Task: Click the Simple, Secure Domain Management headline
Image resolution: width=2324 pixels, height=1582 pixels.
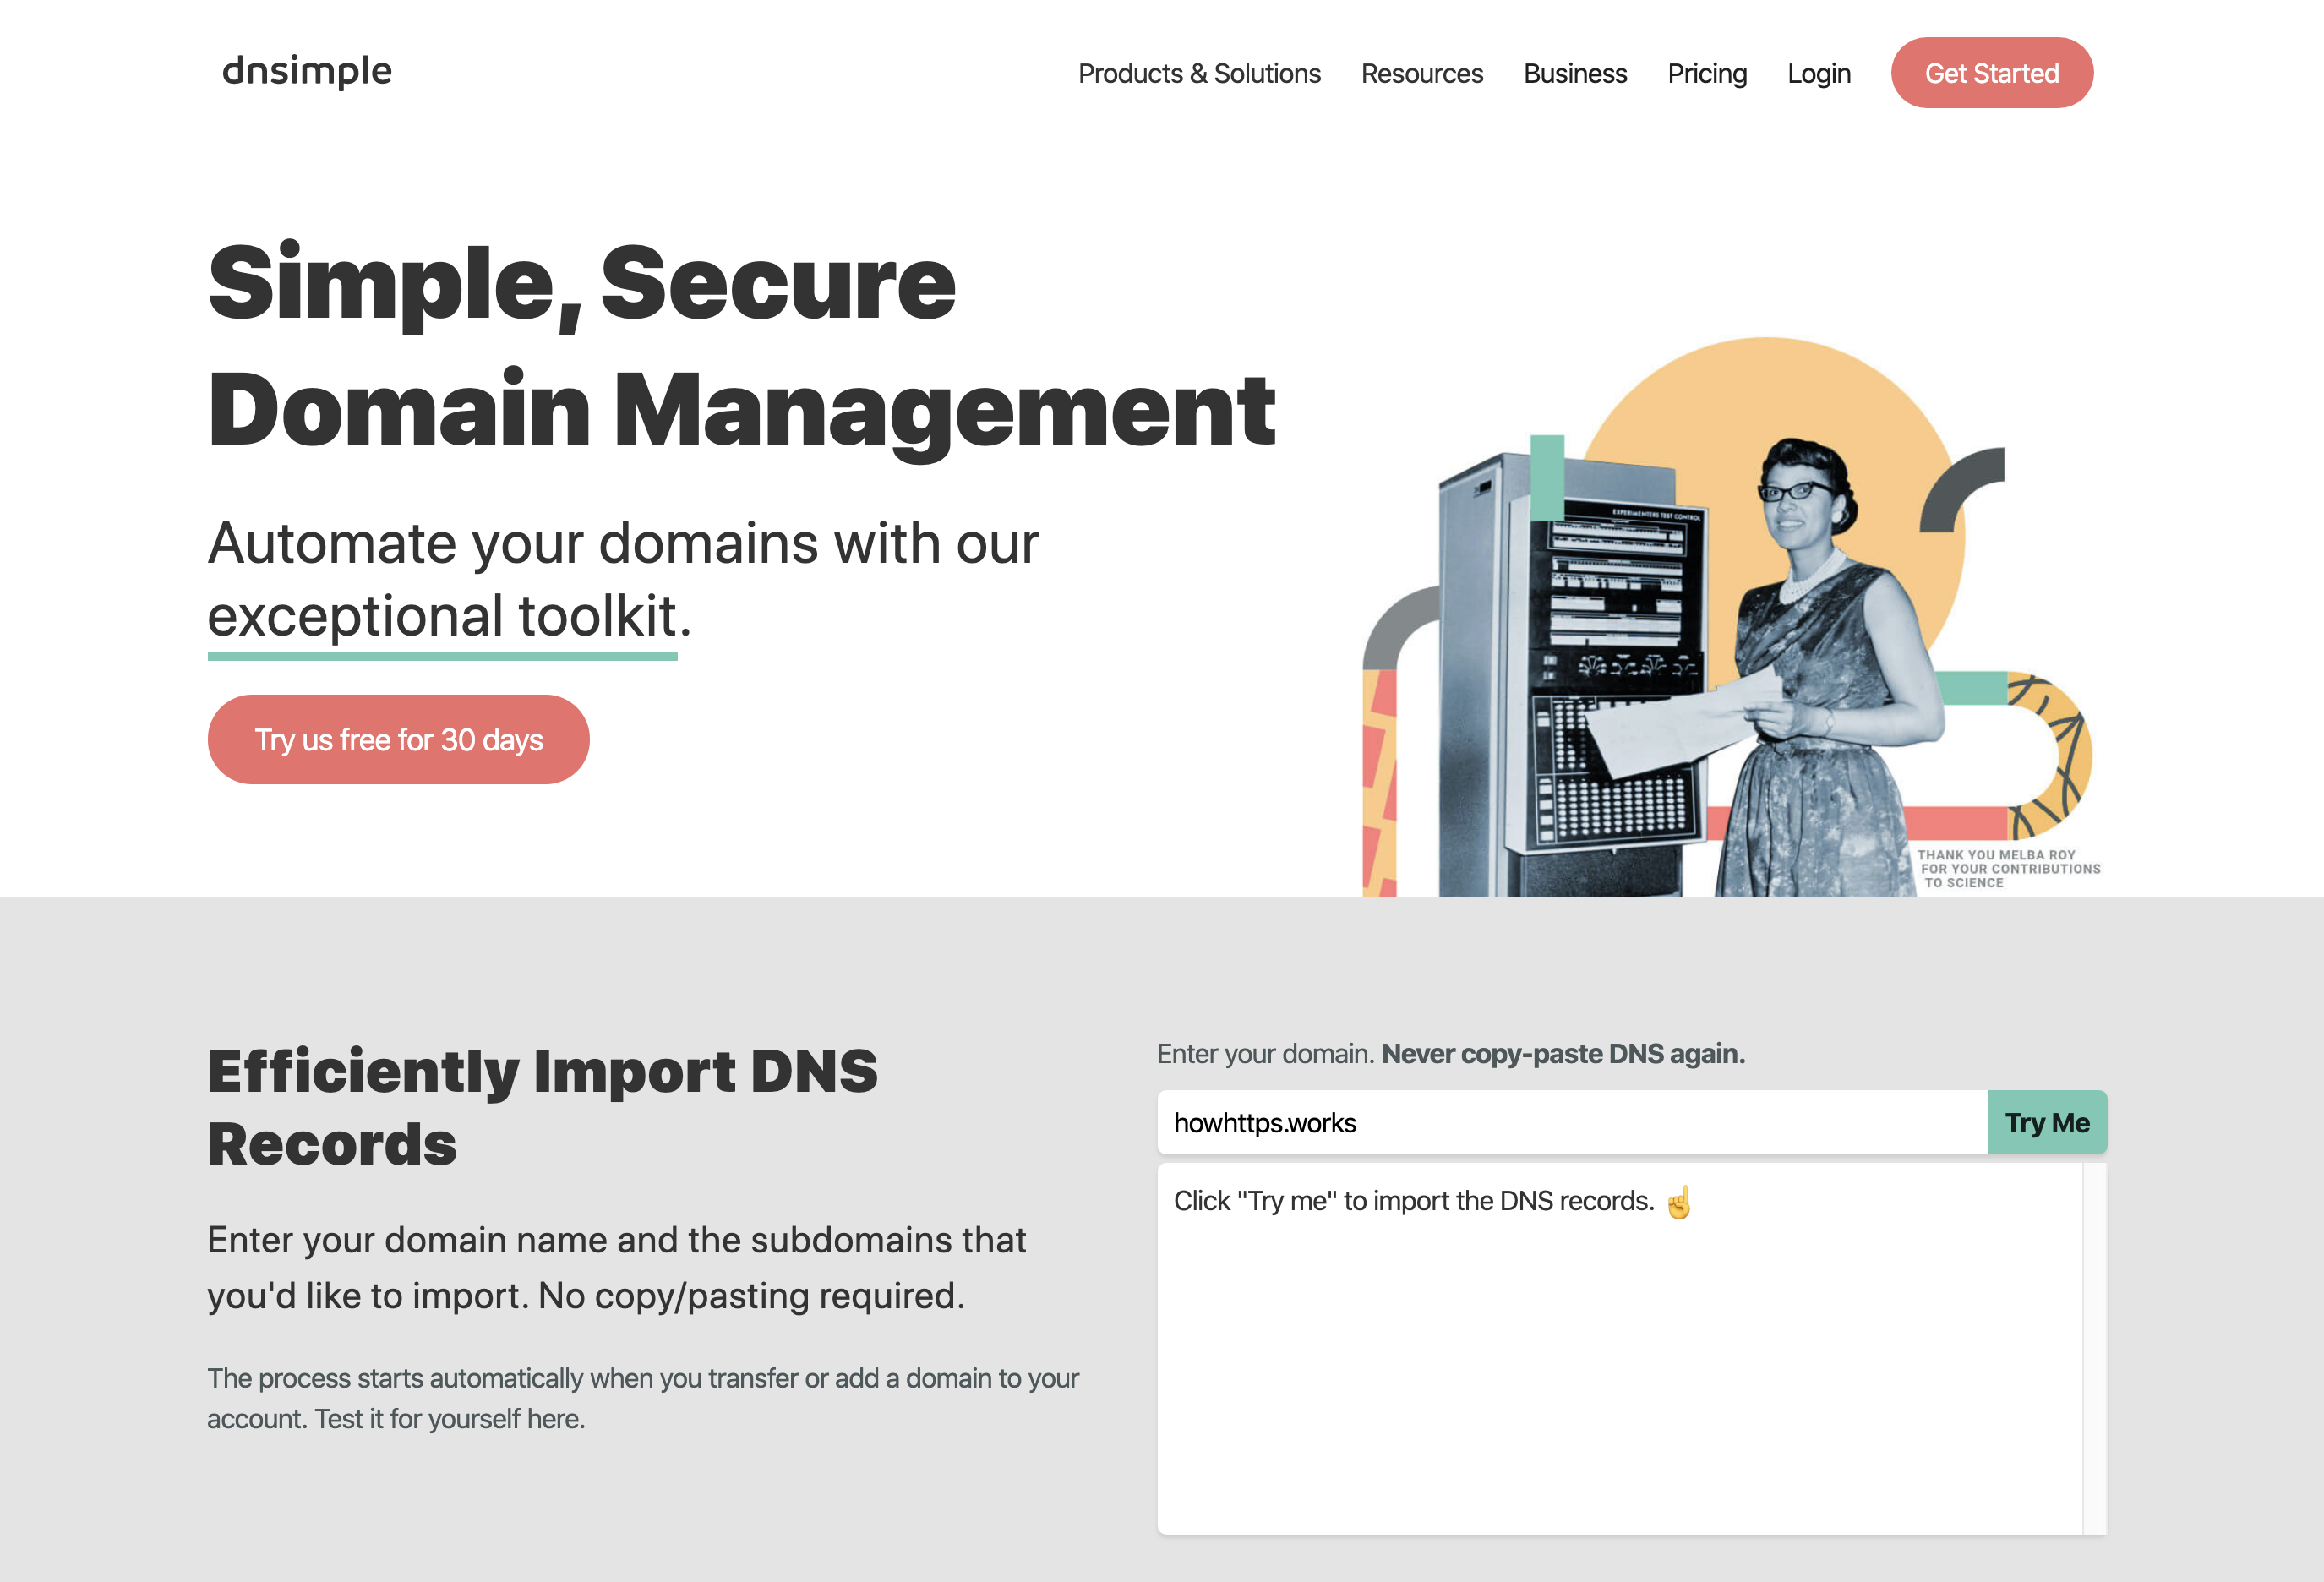Action: pos(740,346)
